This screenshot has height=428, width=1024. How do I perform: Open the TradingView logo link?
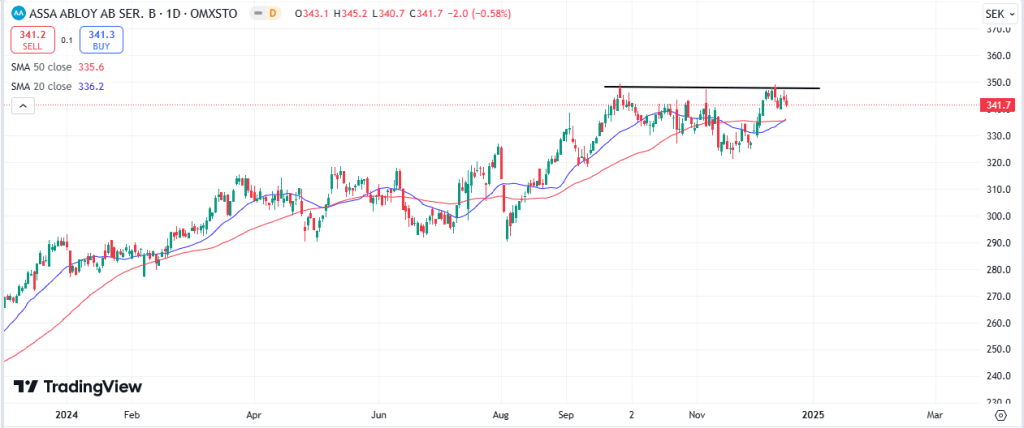coord(78,387)
